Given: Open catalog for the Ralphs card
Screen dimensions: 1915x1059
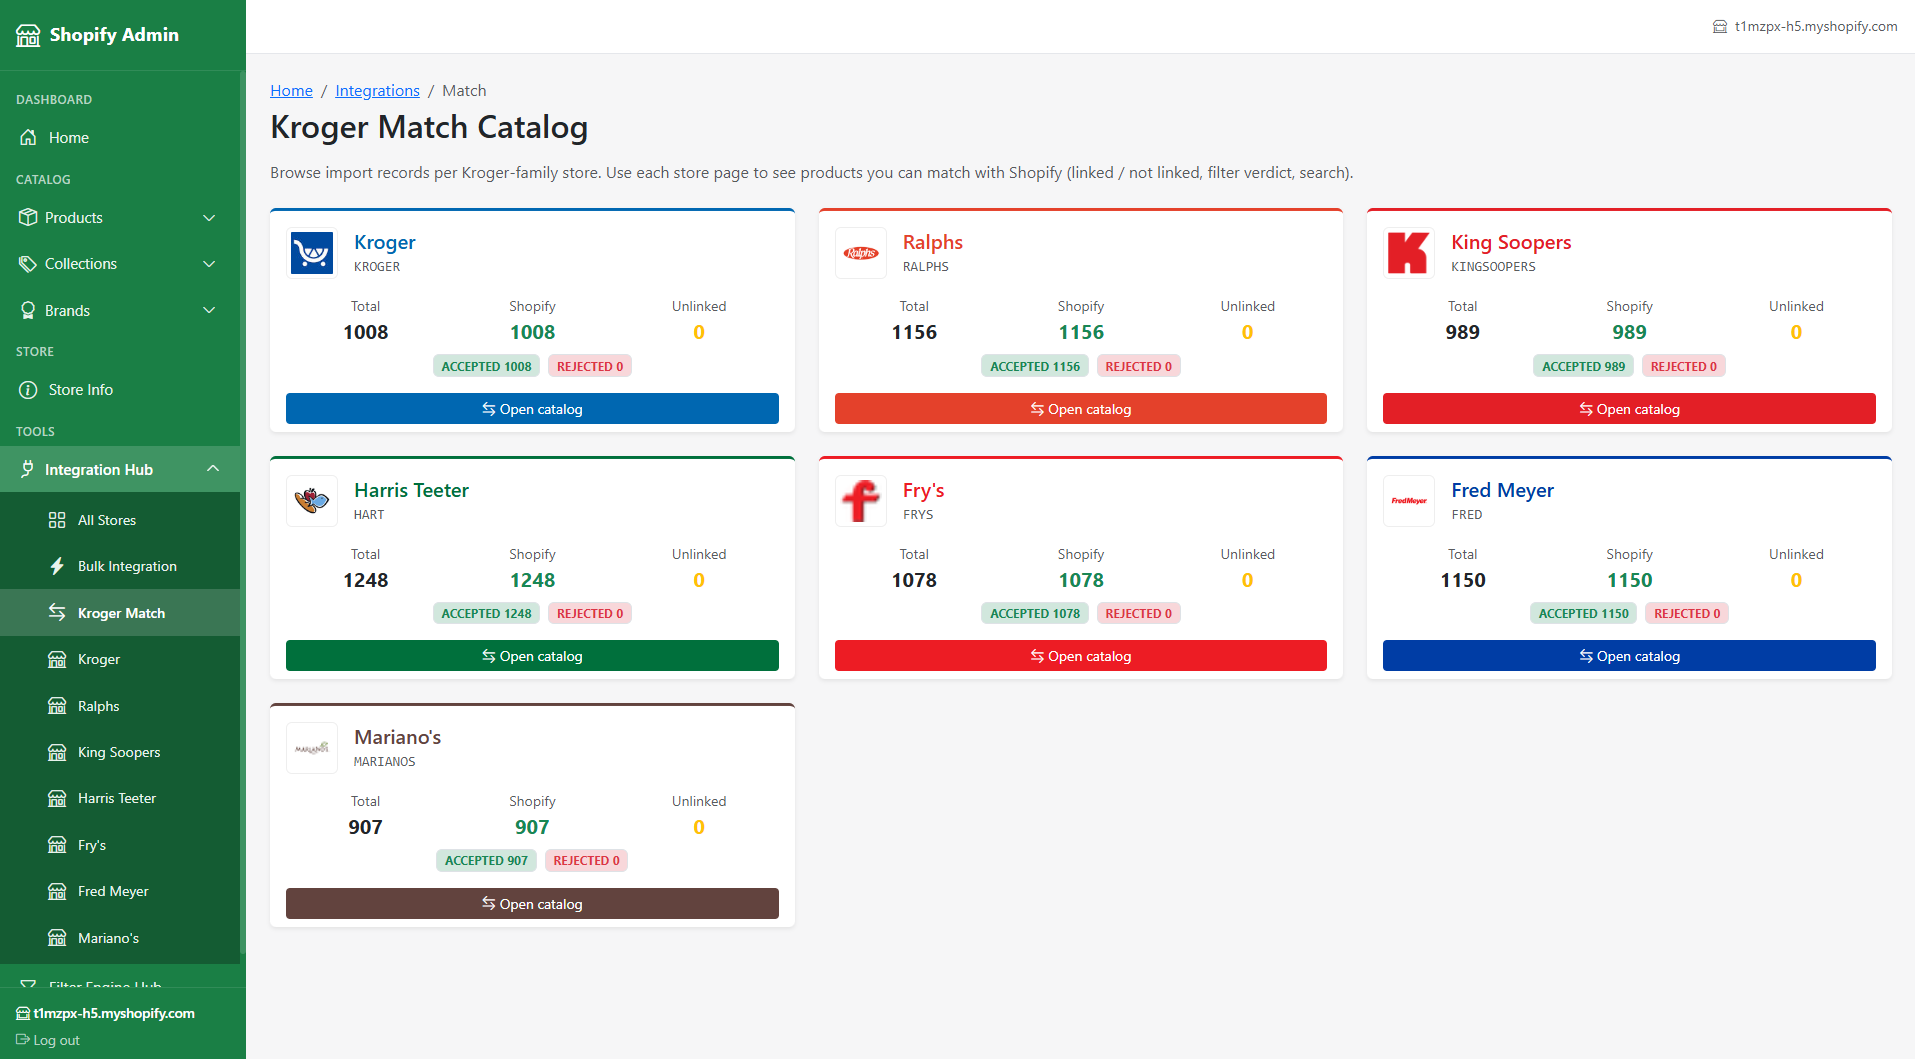Looking at the screenshot, I should coord(1081,409).
